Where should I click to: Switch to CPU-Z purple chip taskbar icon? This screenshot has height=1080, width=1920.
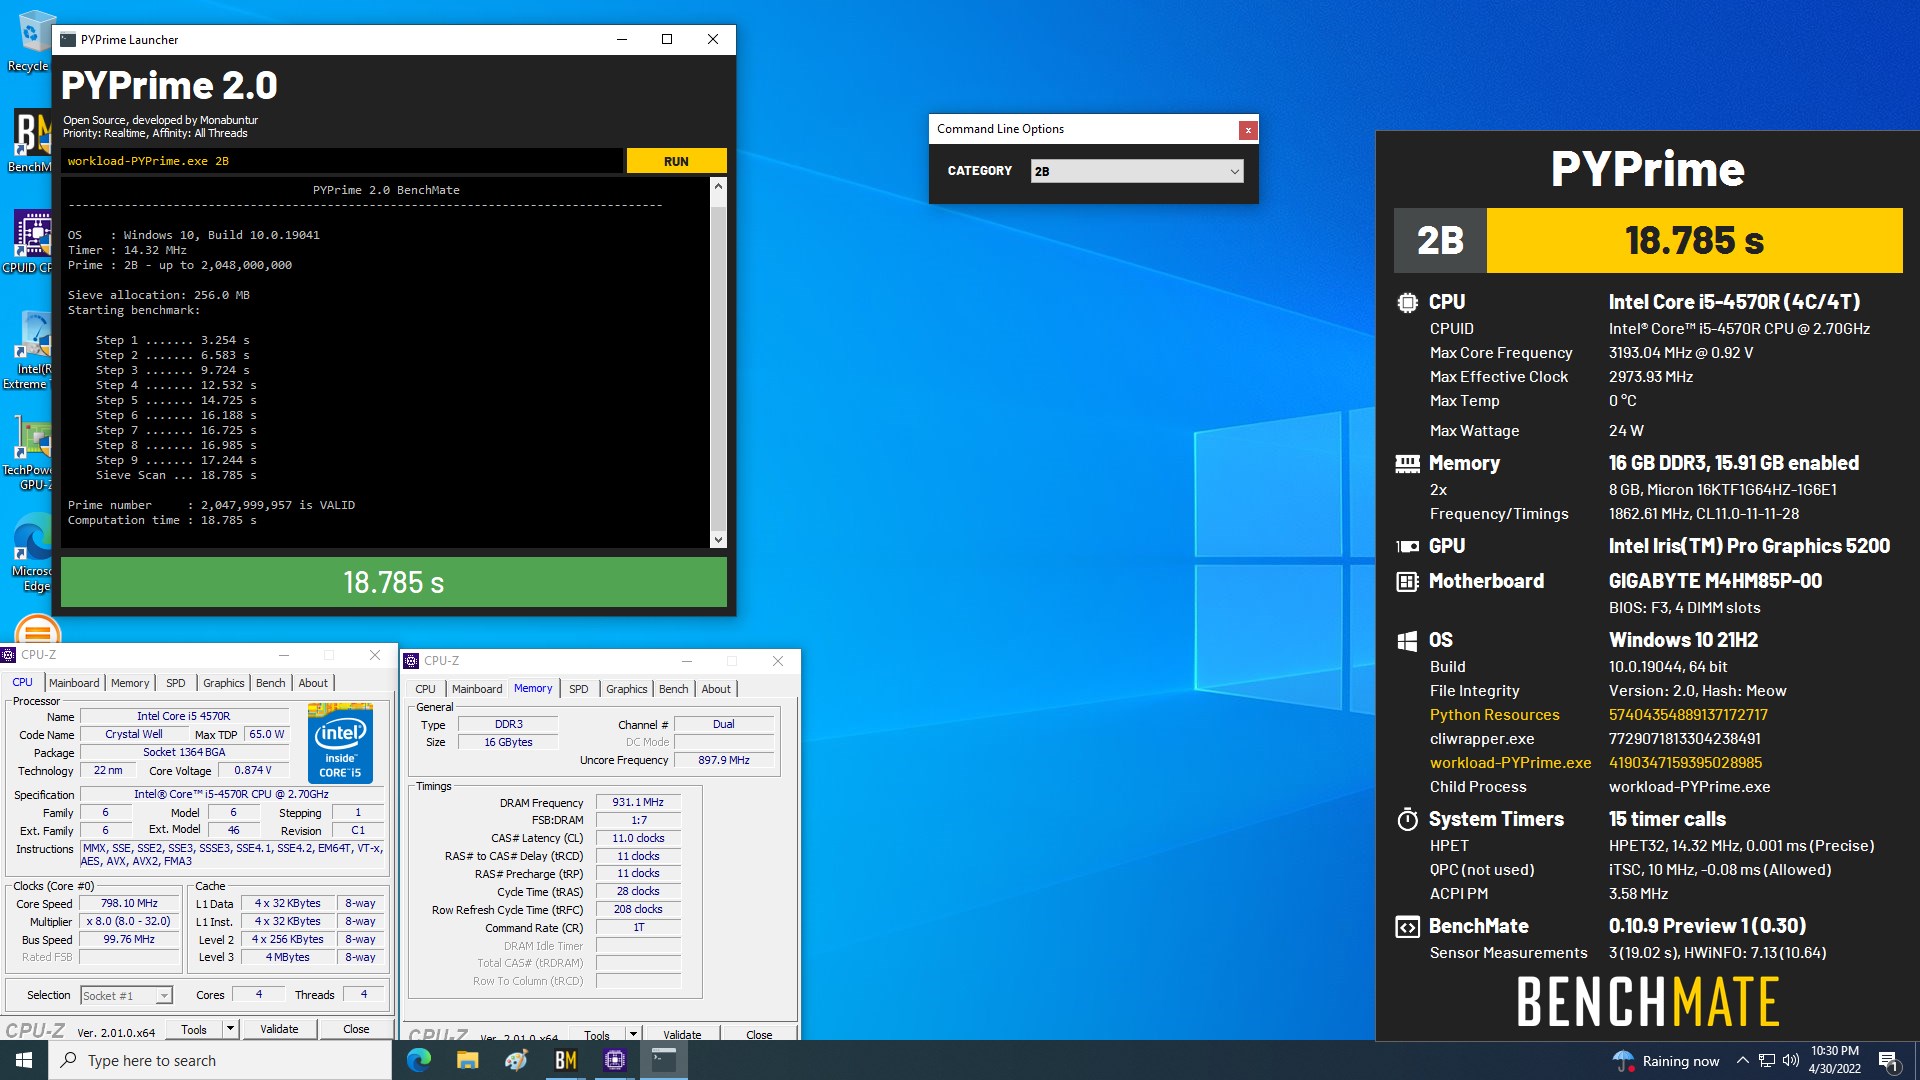point(614,1060)
